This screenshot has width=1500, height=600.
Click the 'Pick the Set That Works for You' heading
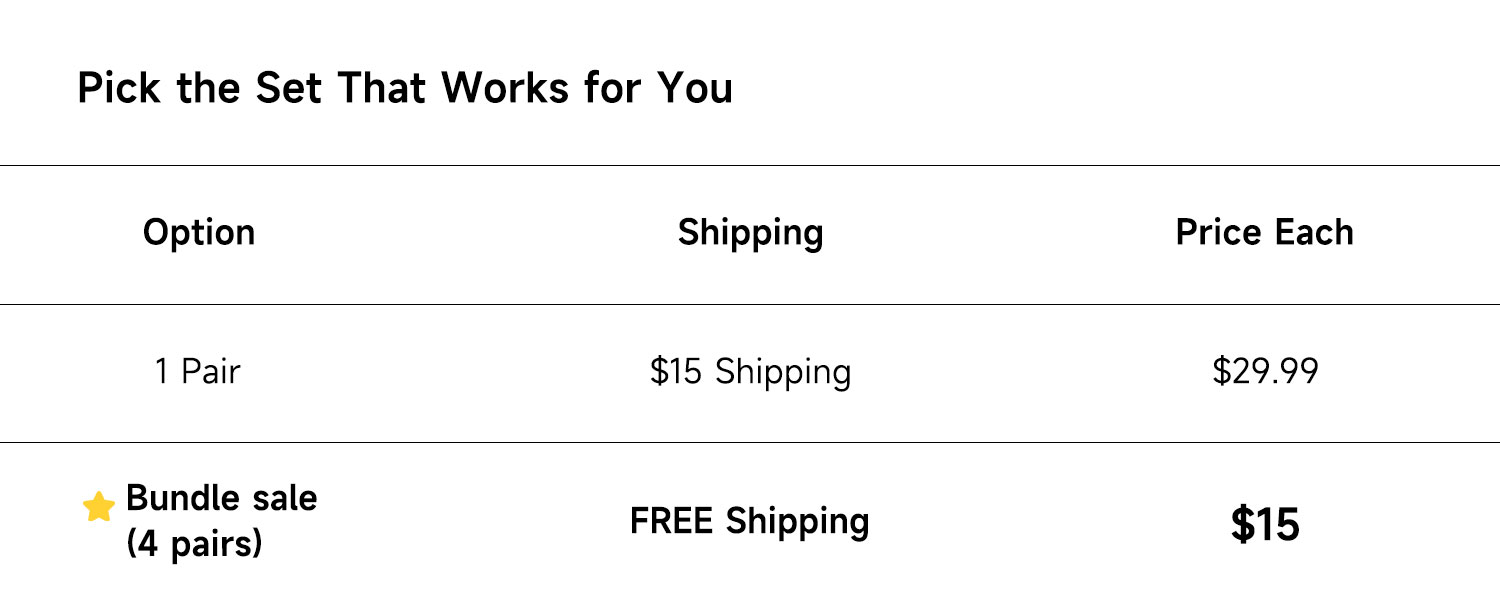(404, 89)
